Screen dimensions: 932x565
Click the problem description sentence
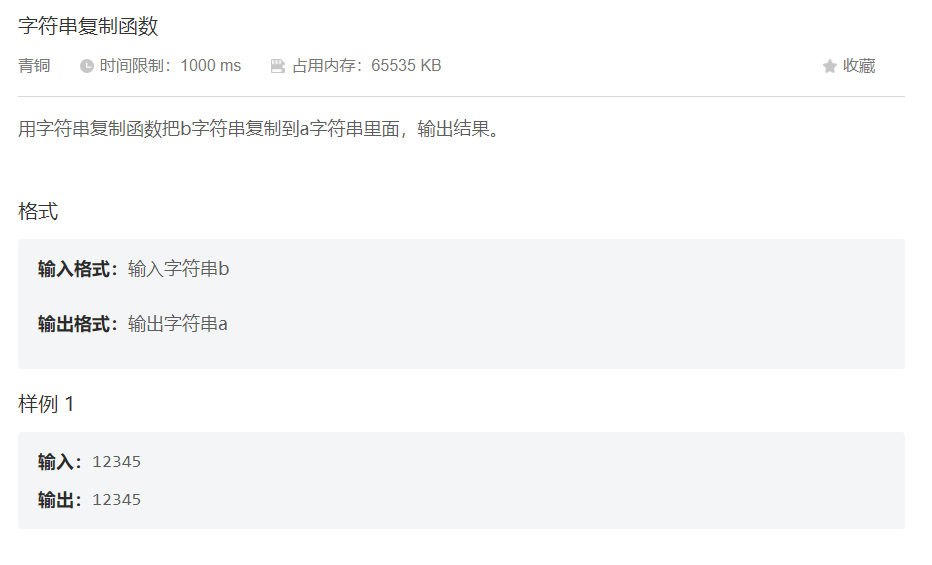259,128
